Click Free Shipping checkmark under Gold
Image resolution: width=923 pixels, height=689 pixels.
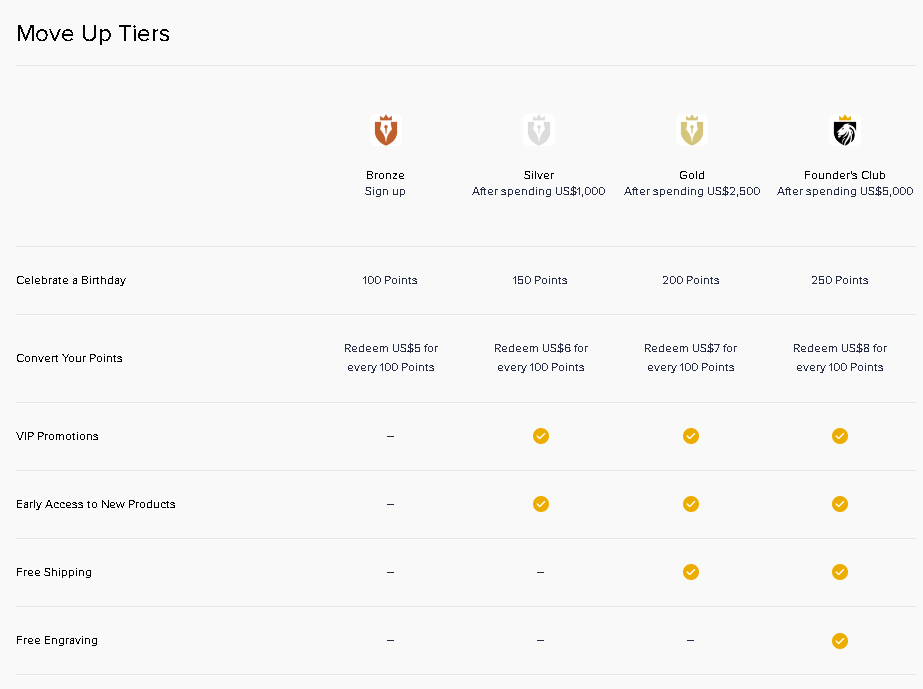690,572
